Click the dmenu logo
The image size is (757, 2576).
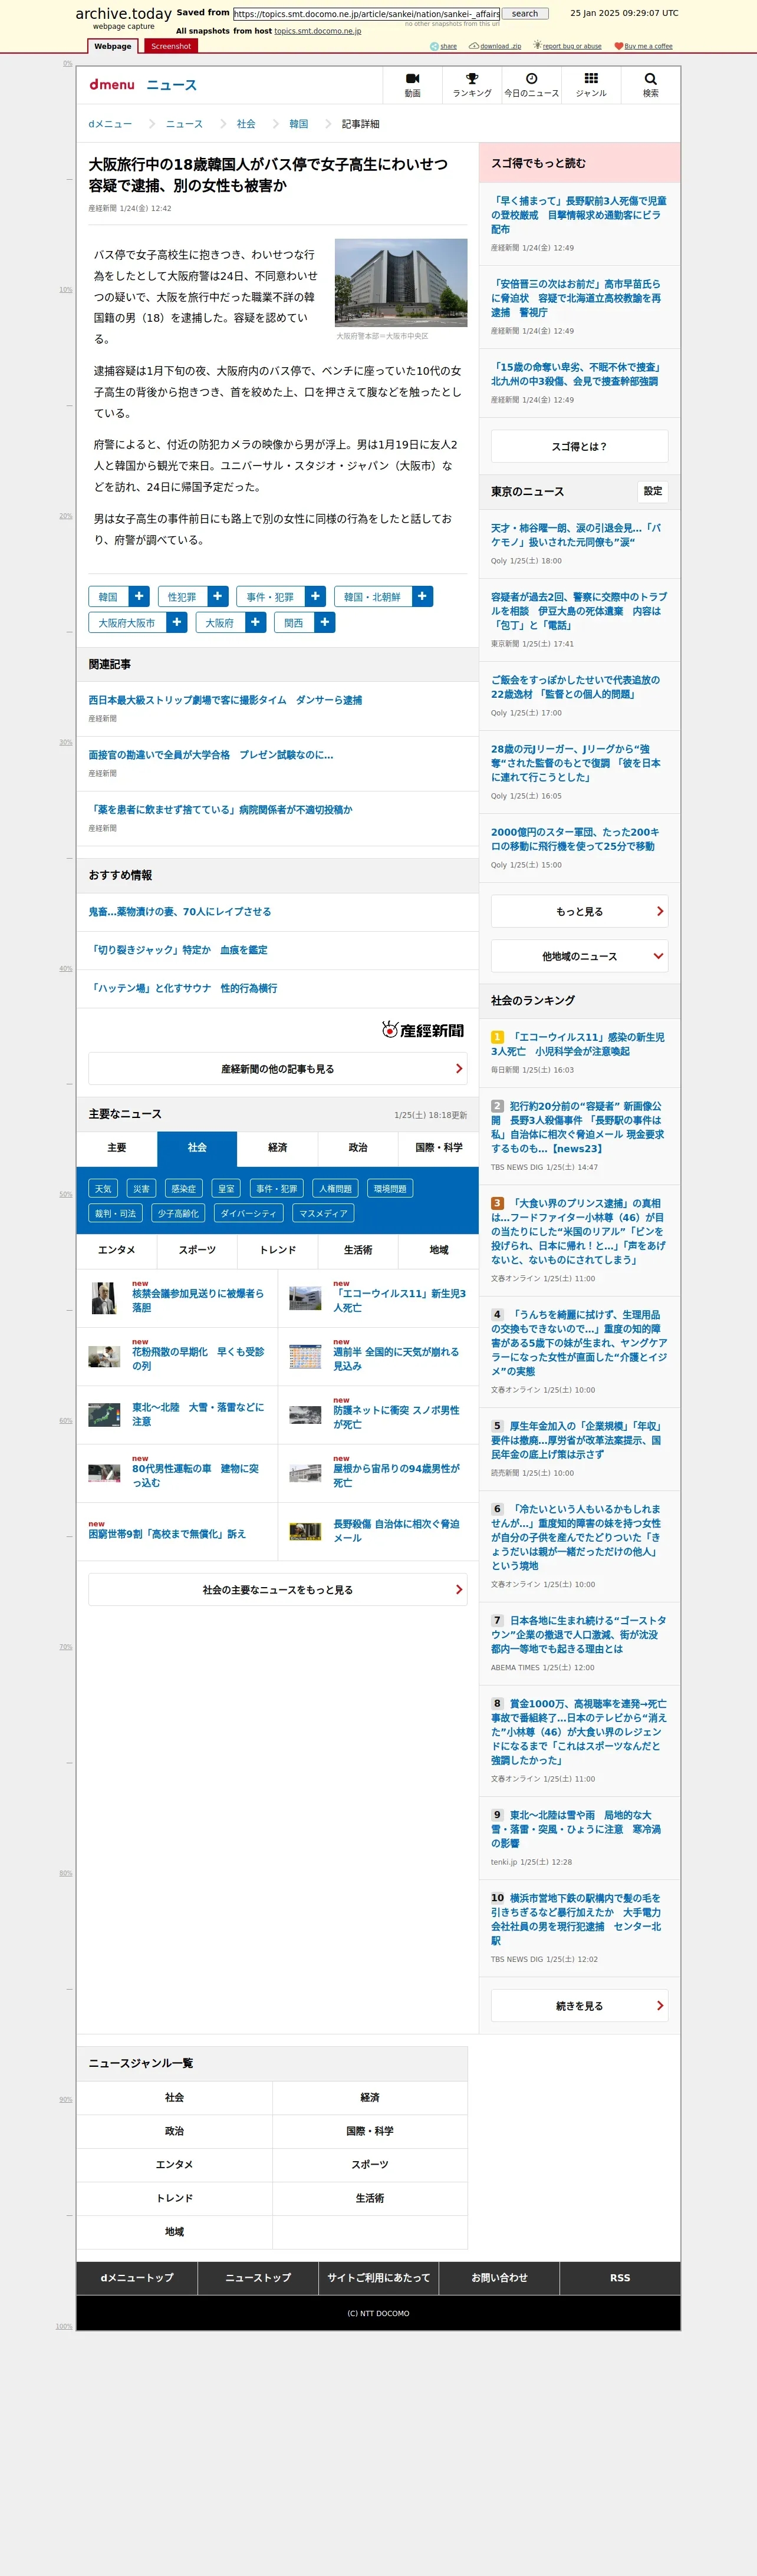pos(111,85)
